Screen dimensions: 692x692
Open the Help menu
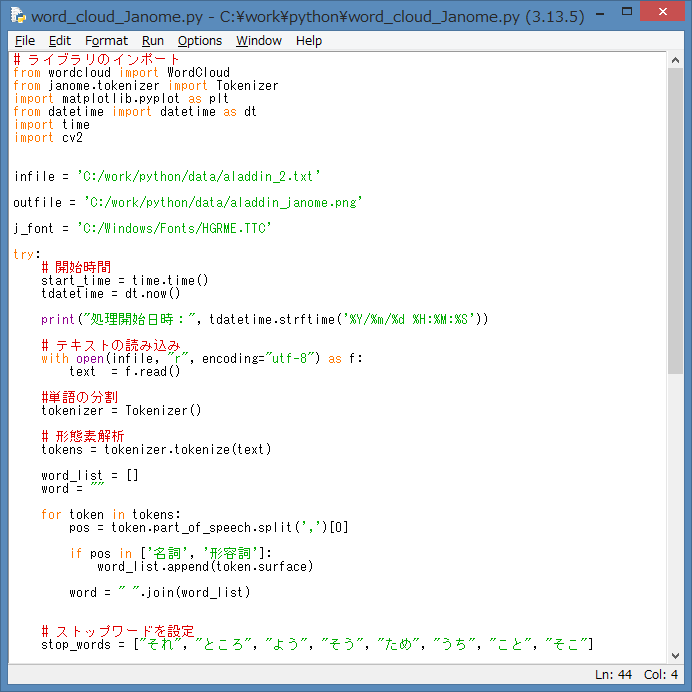[x=309, y=41]
